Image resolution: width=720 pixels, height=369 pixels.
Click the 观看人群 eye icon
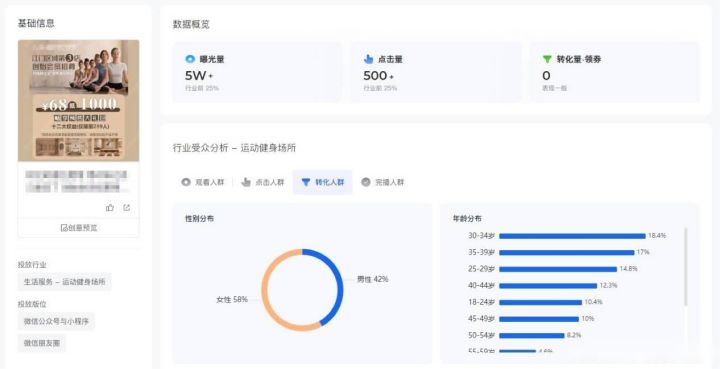coord(186,182)
